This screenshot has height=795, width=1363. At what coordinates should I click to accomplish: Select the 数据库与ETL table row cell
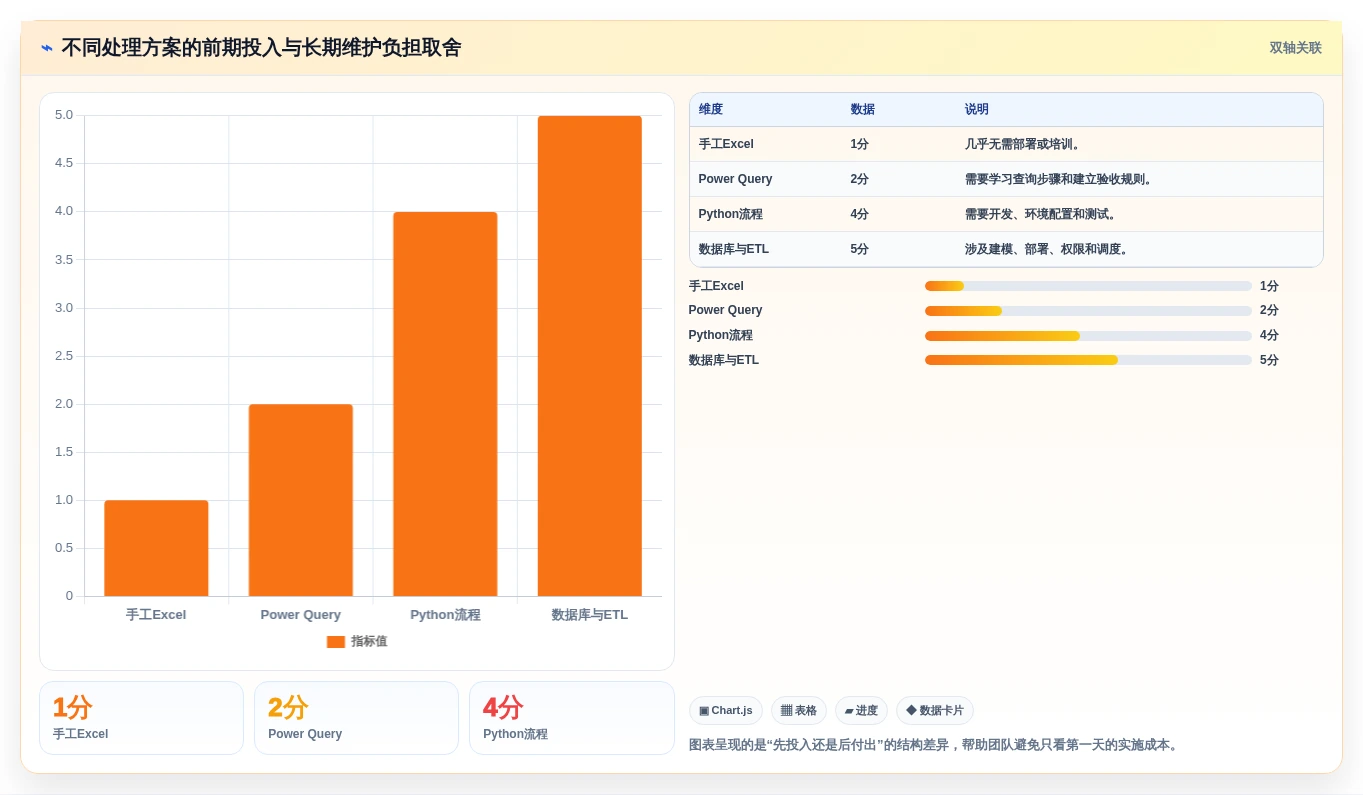click(766, 250)
